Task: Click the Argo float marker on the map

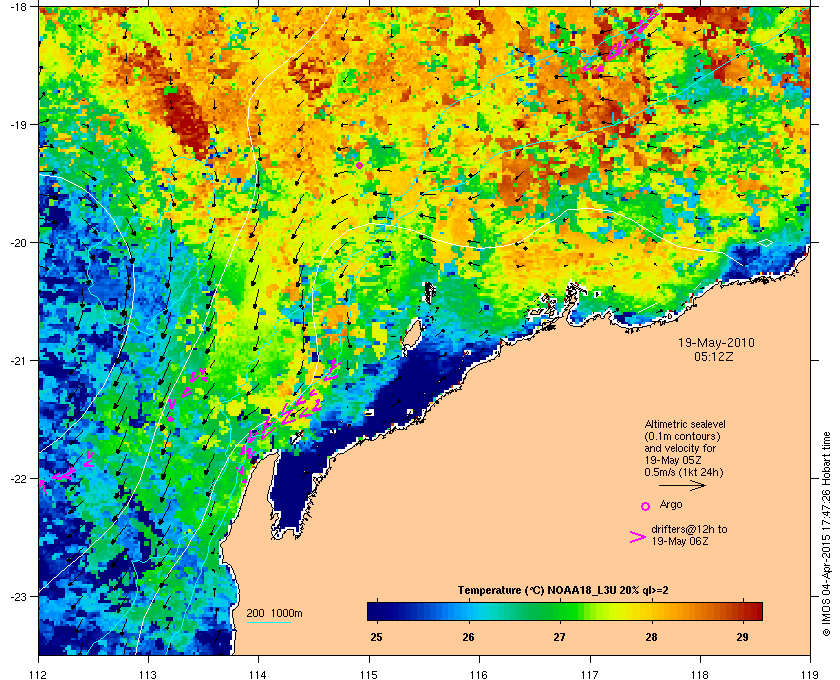Action: point(359,165)
